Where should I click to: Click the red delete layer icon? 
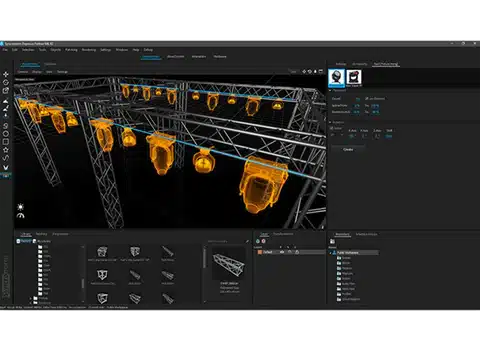pos(264,241)
